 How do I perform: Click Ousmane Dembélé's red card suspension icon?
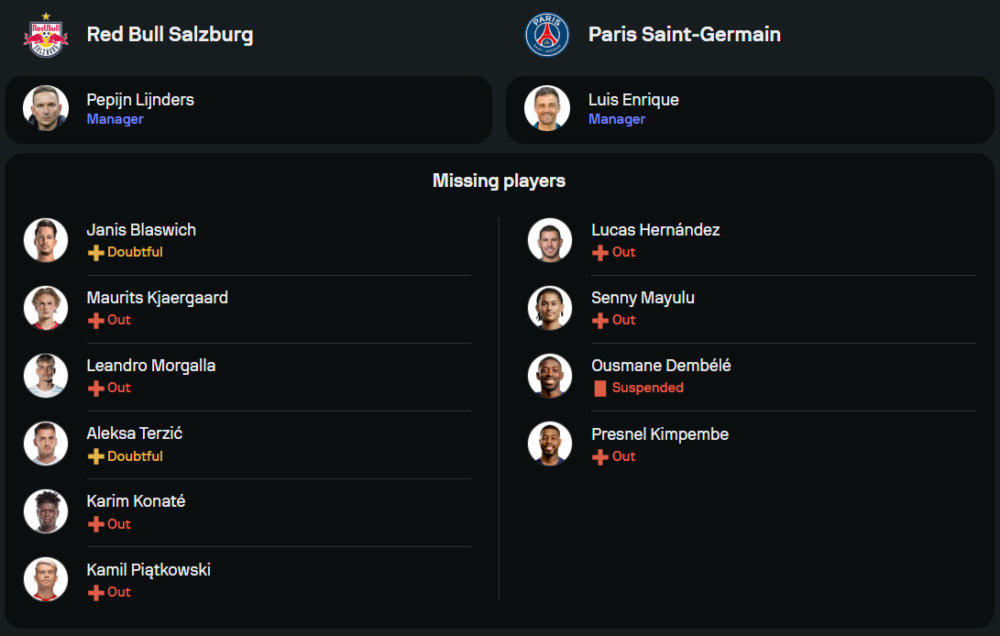click(600, 388)
